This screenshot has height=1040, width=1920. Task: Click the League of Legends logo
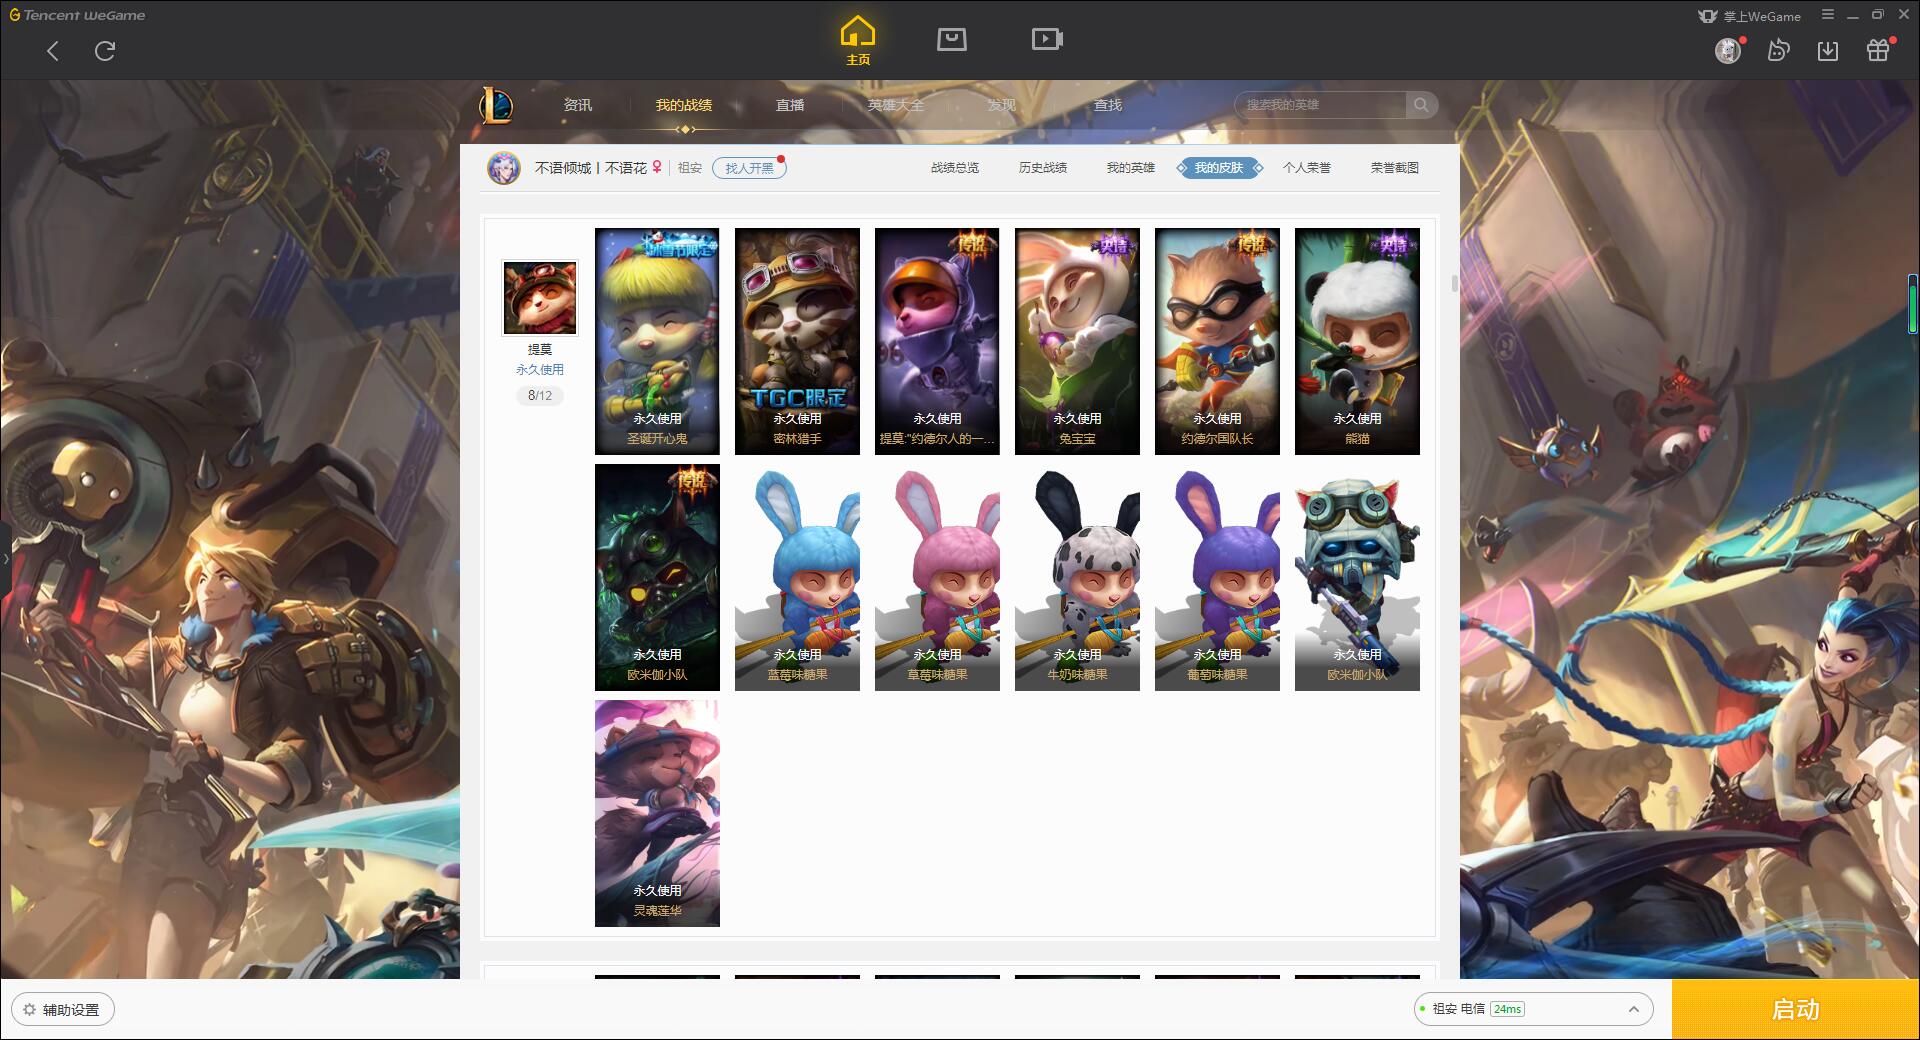pos(496,105)
